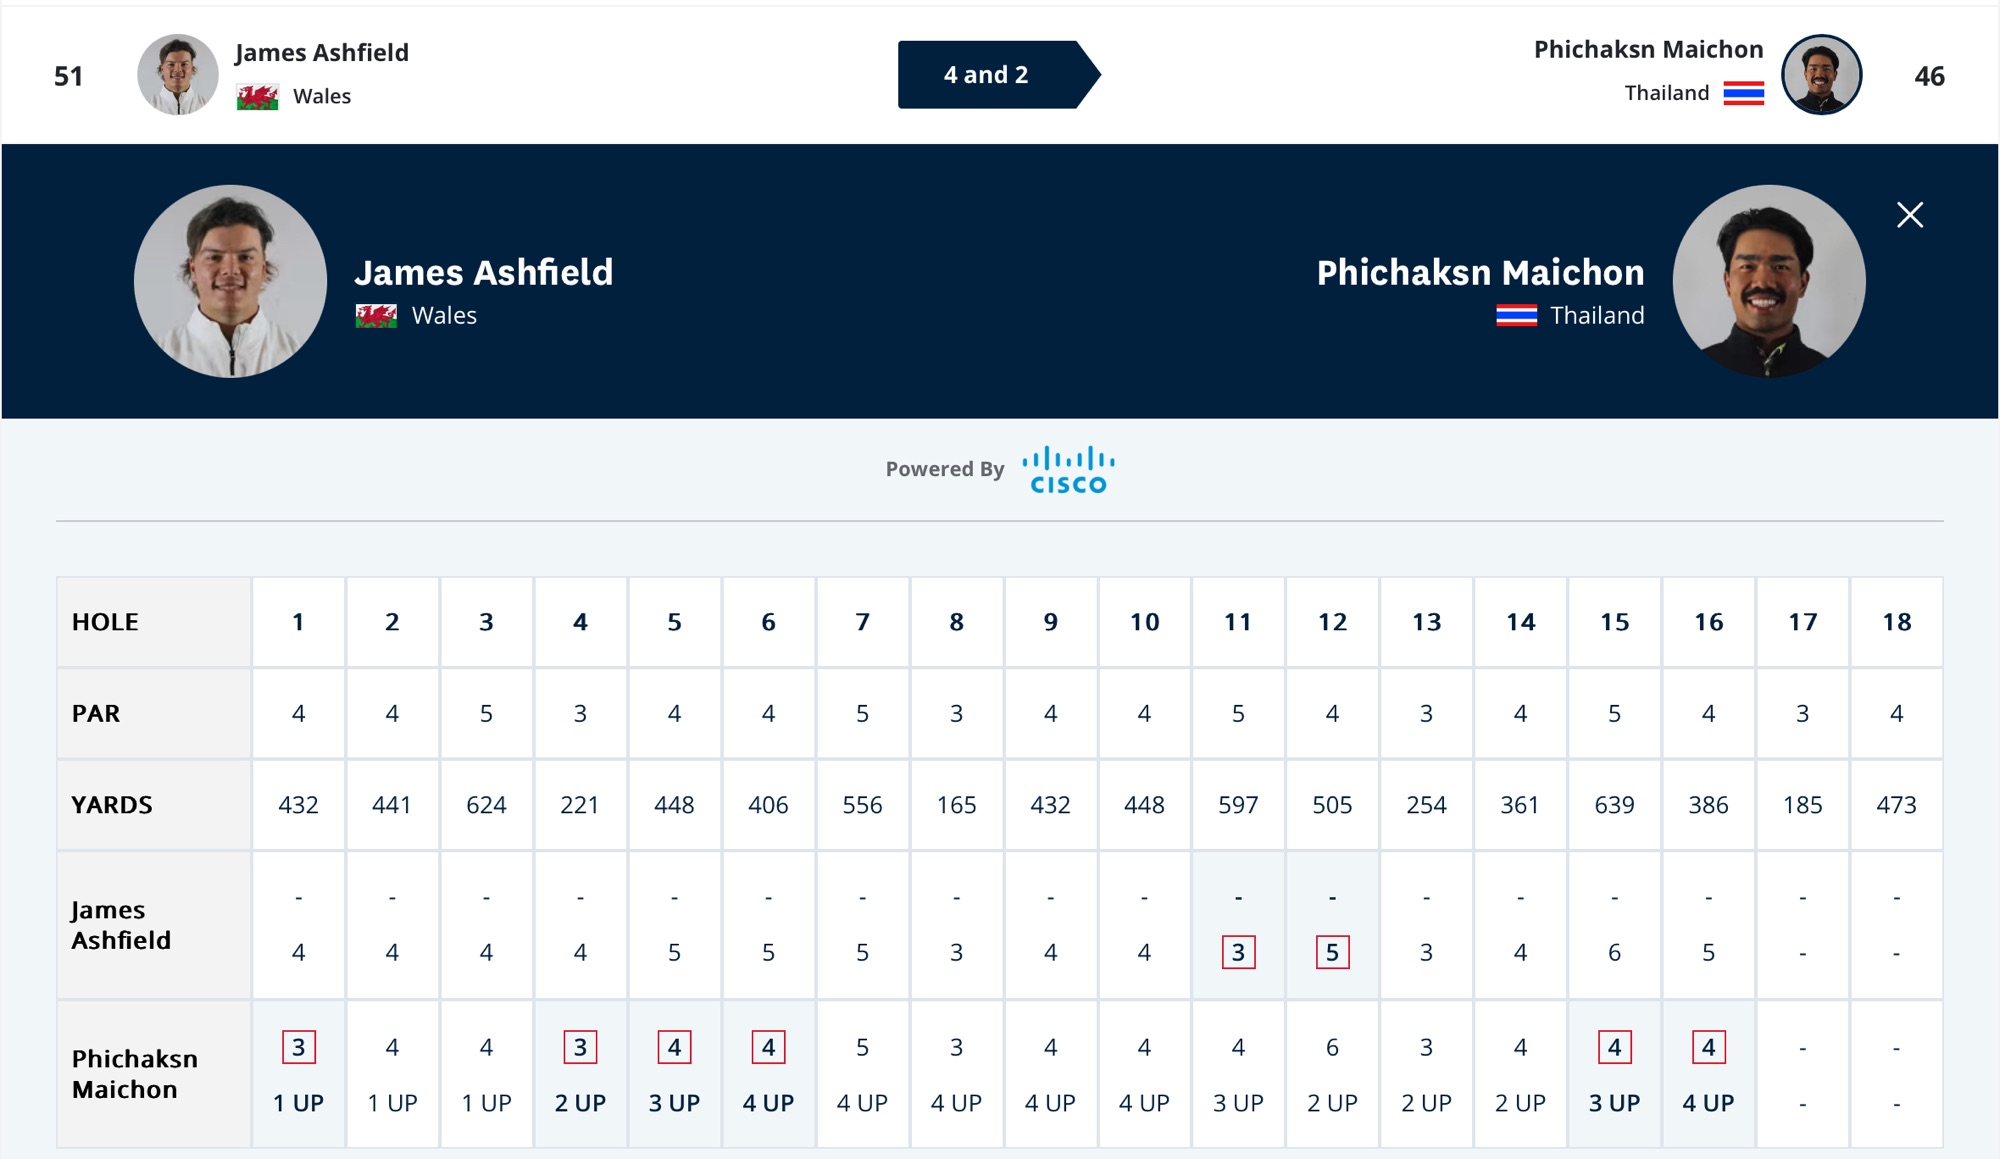Image resolution: width=2000 pixels, height=1159 pixels.
Task: Click seed number 51 beside James Ashfield
Action: pos(68,76)
